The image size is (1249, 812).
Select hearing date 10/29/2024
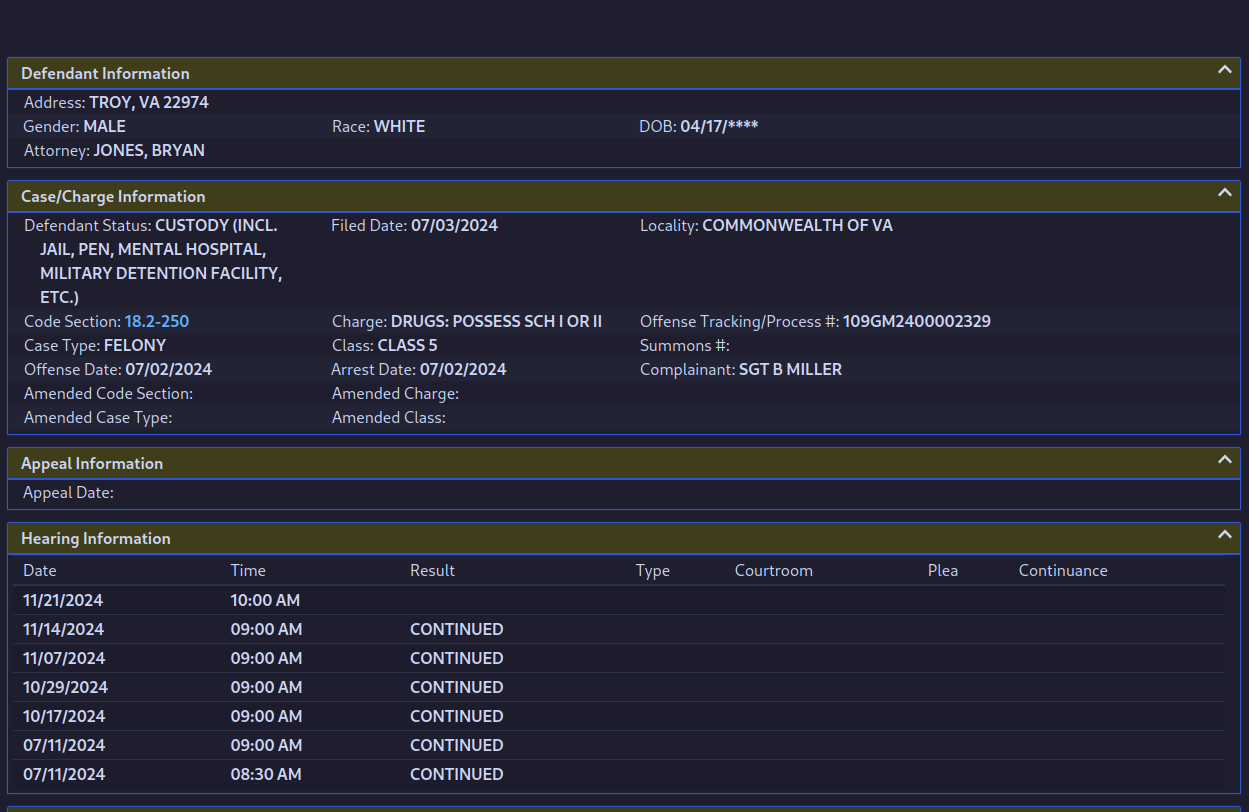point(65,687)
